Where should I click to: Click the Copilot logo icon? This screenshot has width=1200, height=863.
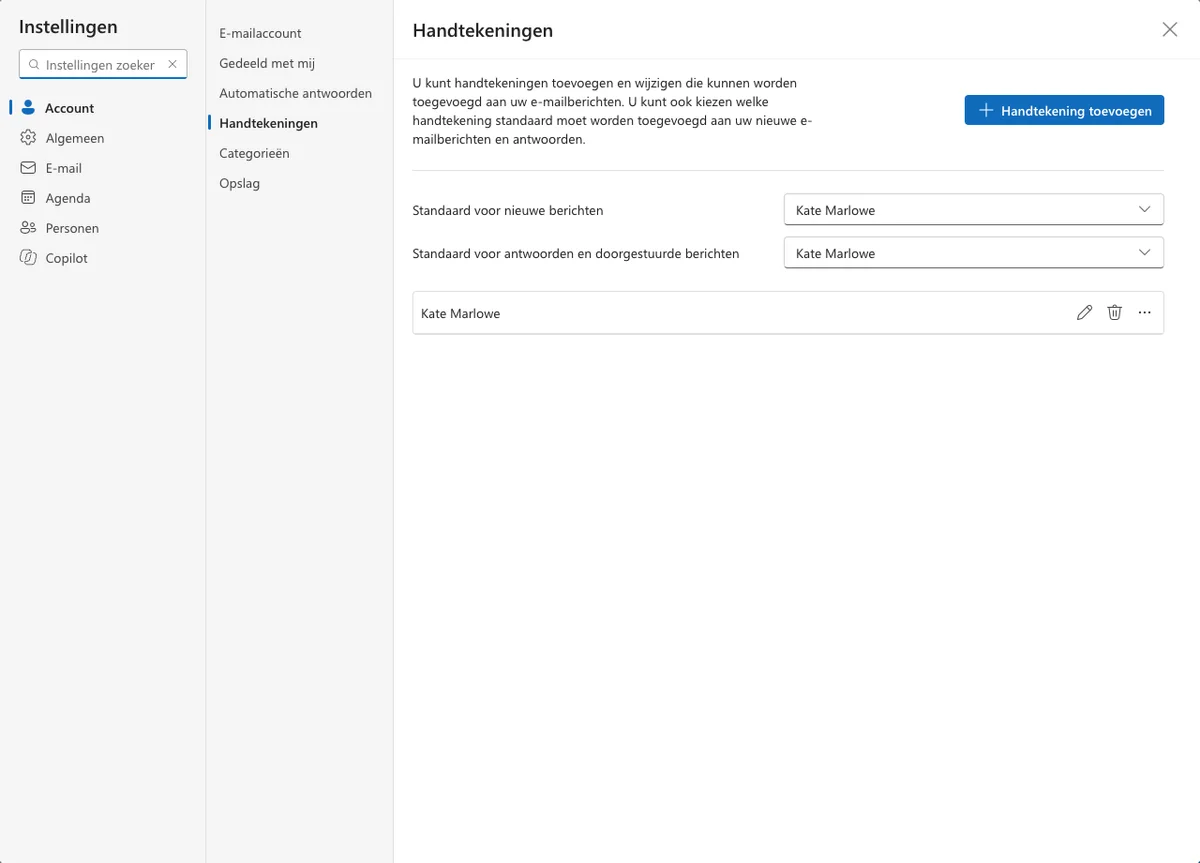point(28,258)
